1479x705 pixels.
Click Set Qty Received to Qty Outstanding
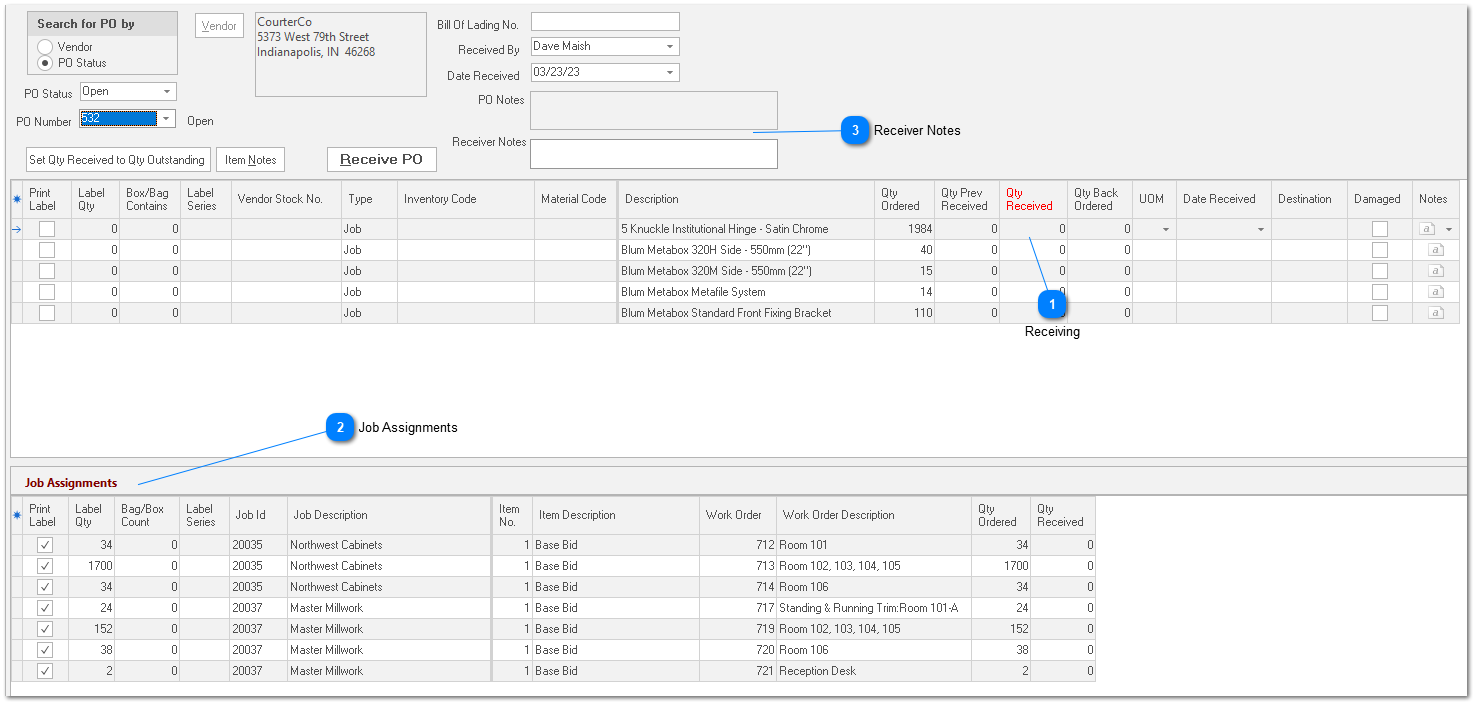(x=117, y=159)
